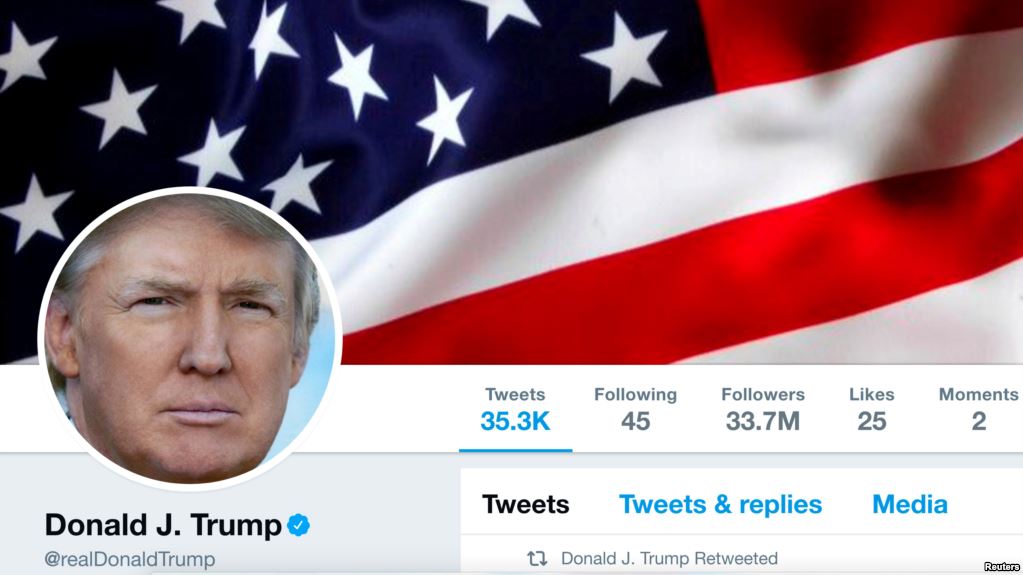Open the Followers list label
The height and width of the screenshot is (575, 1023).
point(763,395)
